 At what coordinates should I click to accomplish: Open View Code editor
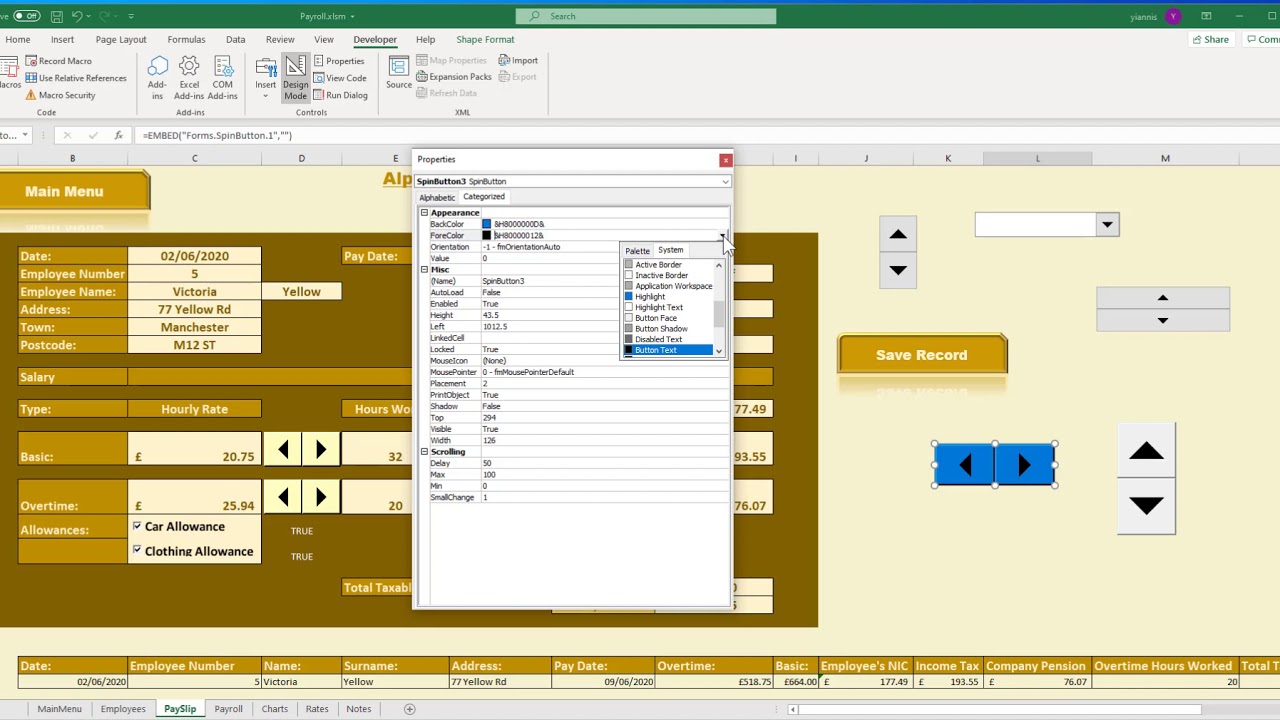click(339, 78)
